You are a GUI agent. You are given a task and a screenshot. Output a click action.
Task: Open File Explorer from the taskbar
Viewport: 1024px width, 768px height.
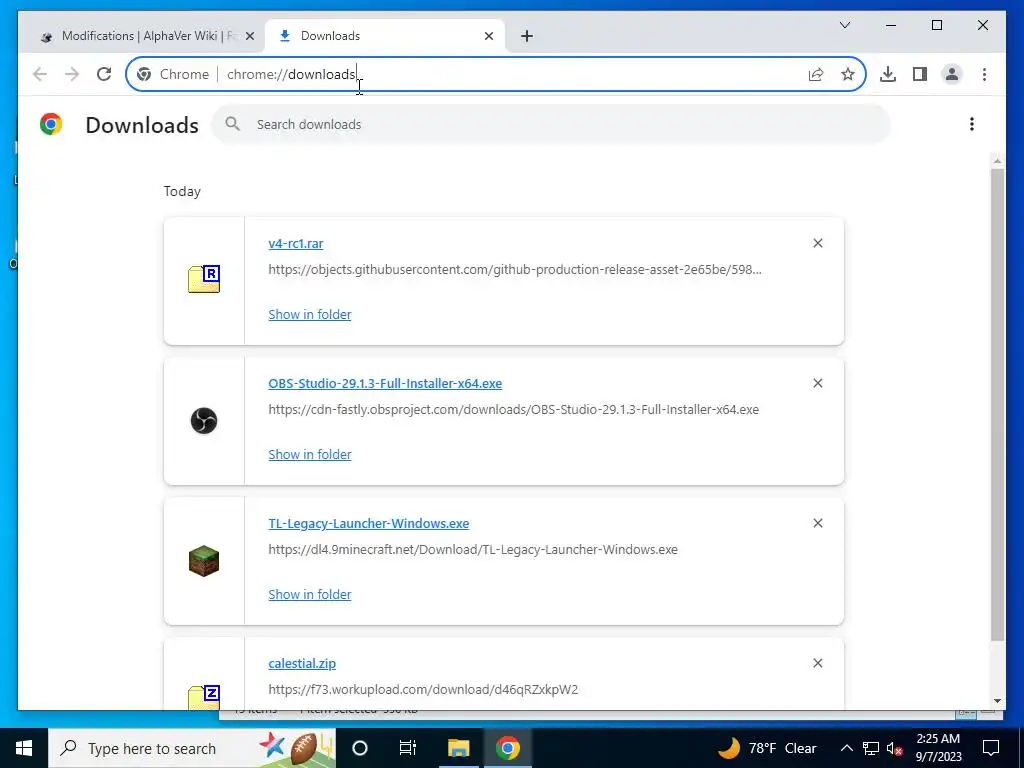tap(458, 748)
